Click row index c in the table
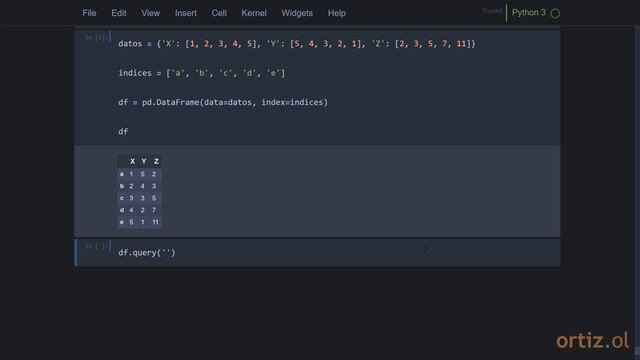 122,198
